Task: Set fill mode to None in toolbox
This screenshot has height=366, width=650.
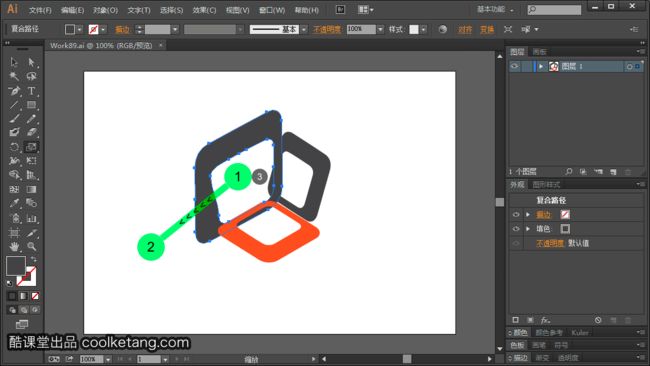Action: 35,296
